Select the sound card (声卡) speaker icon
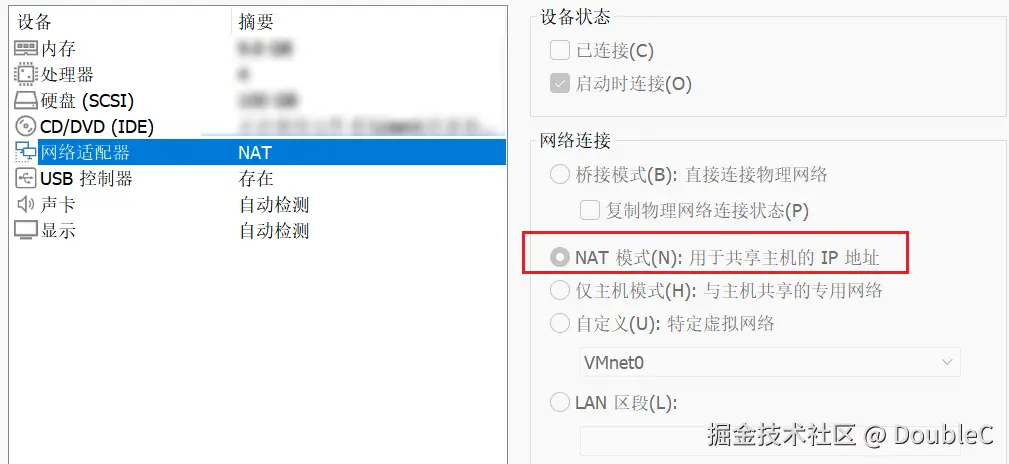The width and height of the screenshot is (1009, 464). (x=26, y=205)
